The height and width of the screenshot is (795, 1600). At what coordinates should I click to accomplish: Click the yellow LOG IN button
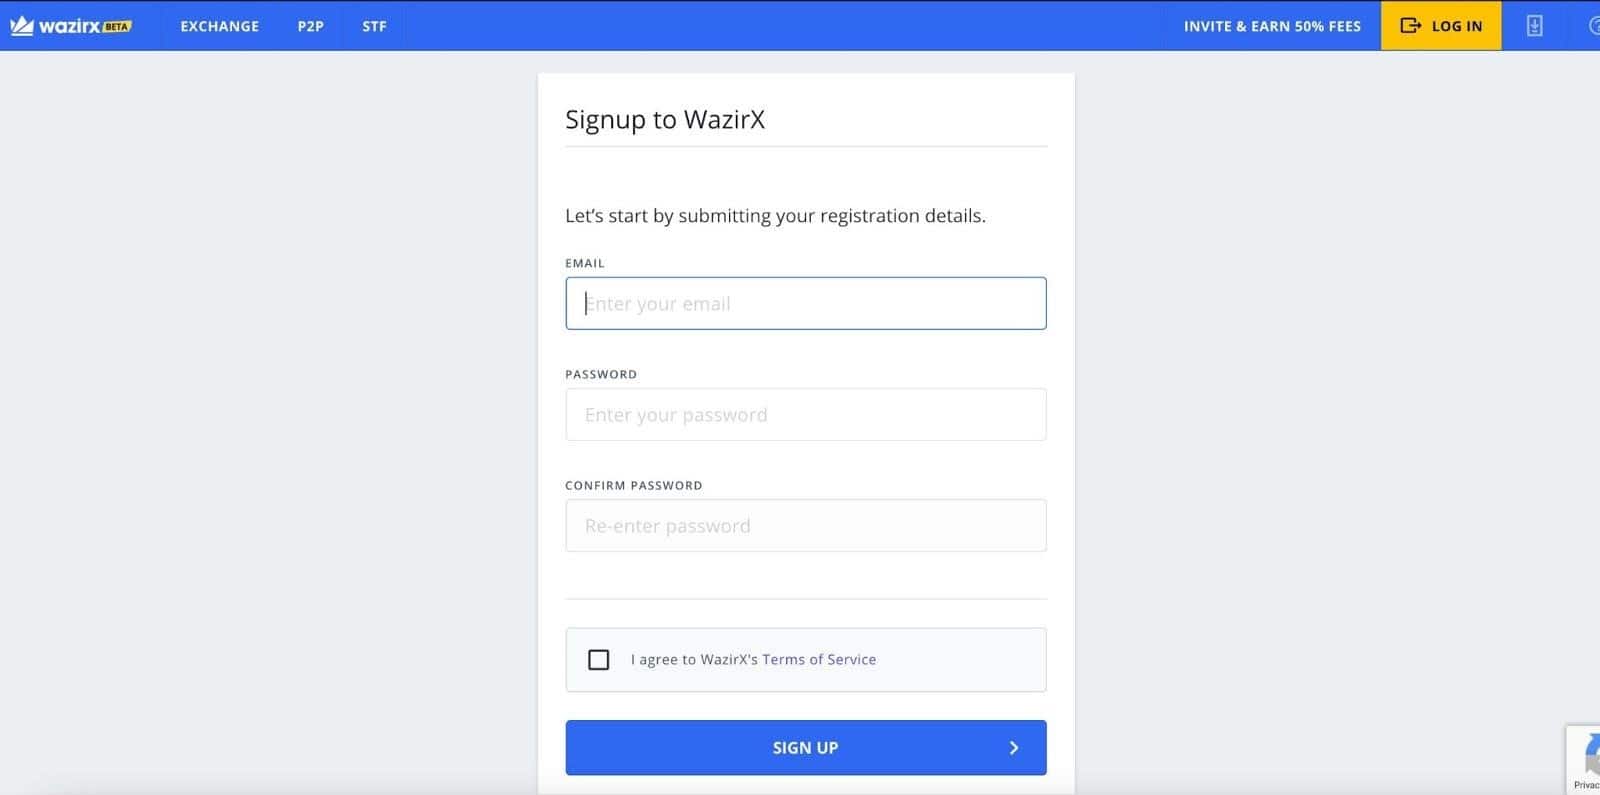(1441, 26)
